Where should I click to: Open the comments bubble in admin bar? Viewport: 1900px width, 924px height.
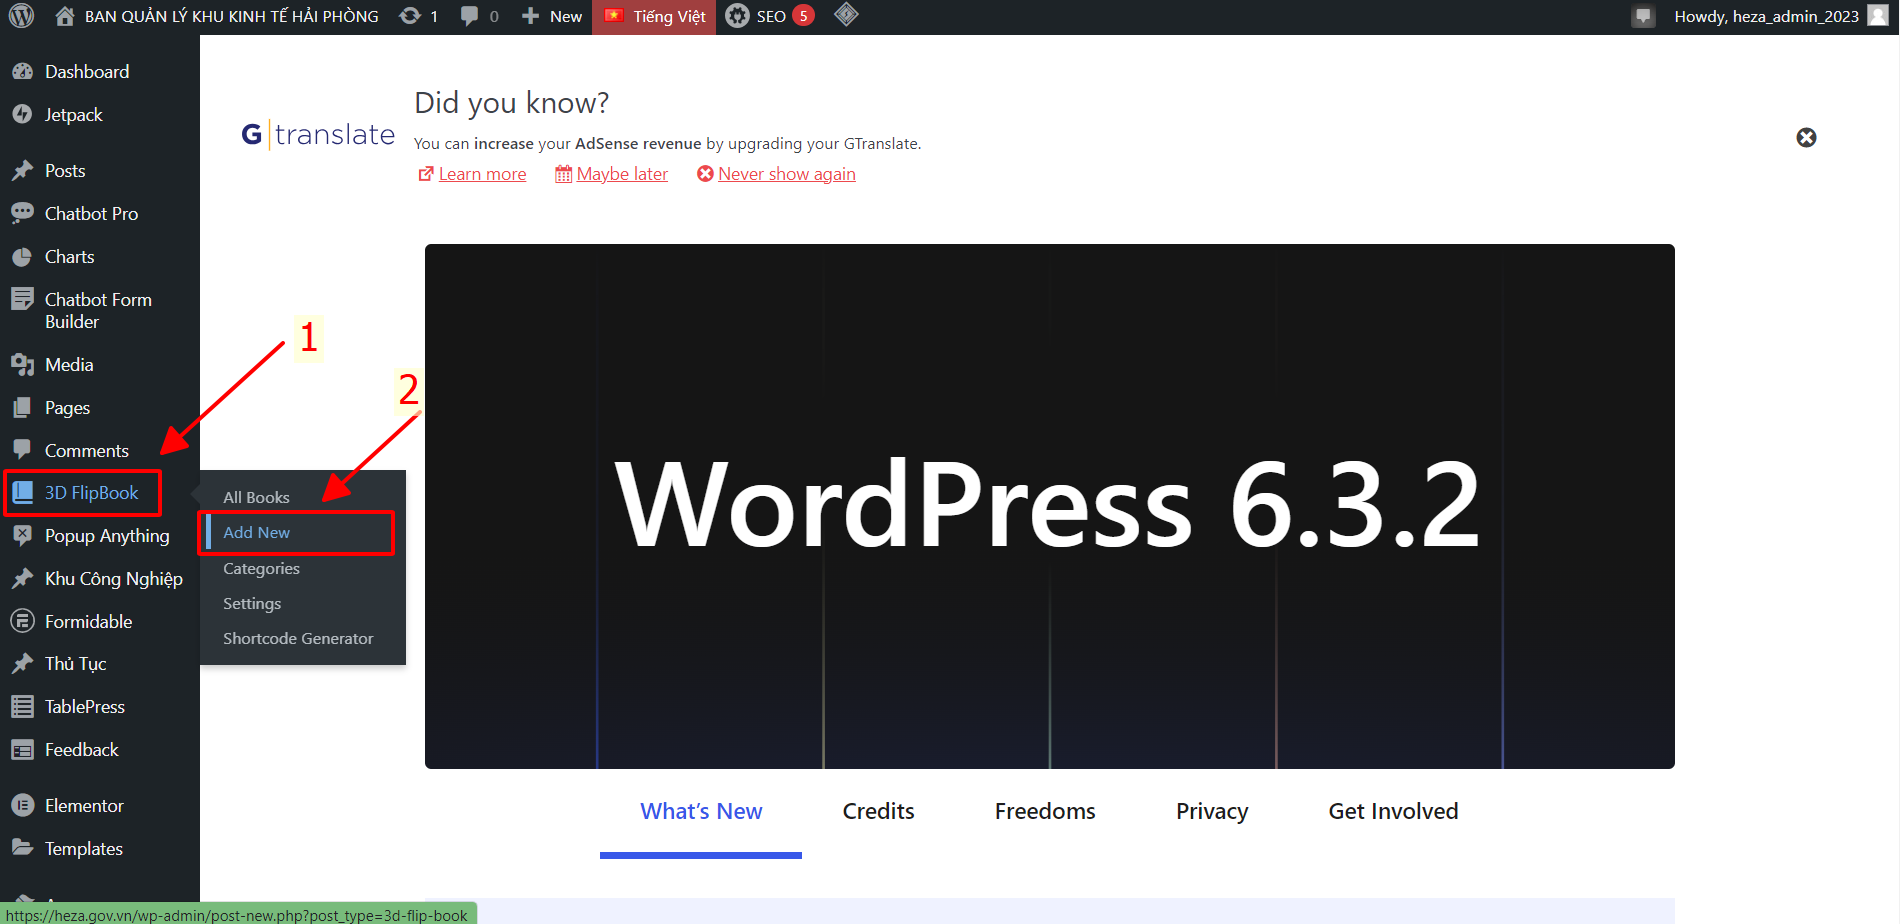[x=479, y=16]
